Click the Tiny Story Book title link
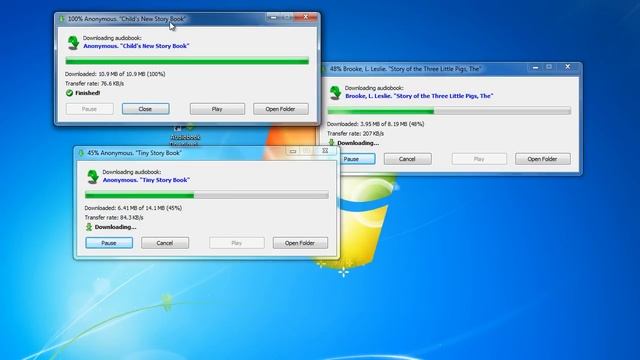 (x=146, y=180)
